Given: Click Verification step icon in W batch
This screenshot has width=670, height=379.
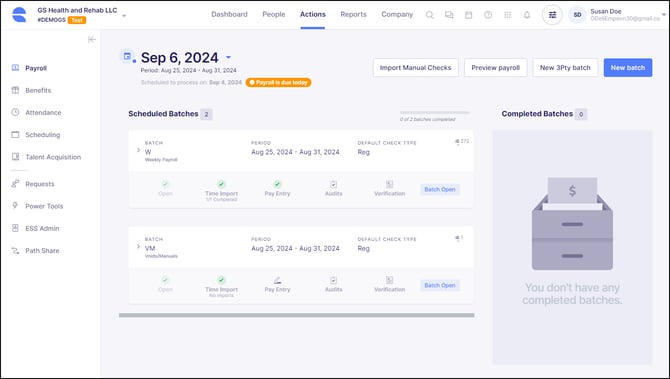Looking at the screenshot, I should click(389, 184).
